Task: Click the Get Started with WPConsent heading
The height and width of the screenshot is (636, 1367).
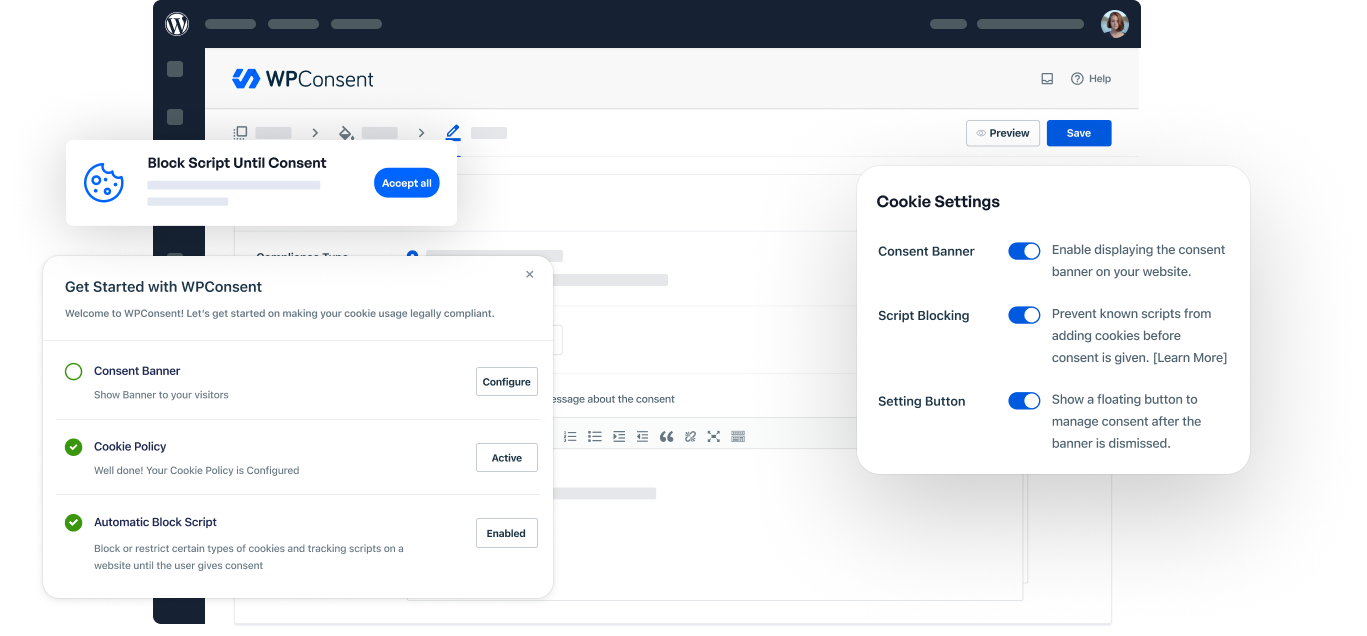Action: [x=164, y=287]
